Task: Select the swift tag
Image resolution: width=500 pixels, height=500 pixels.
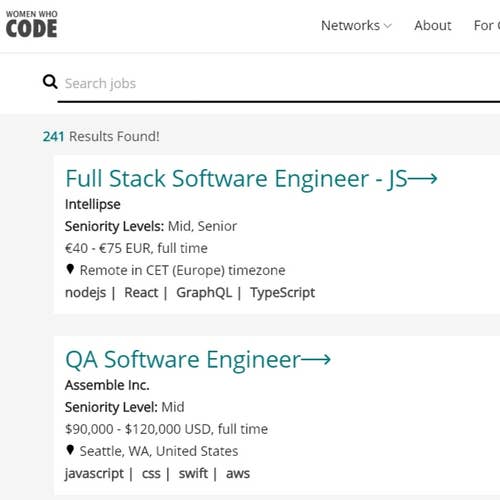Action: tap(193, 473)
